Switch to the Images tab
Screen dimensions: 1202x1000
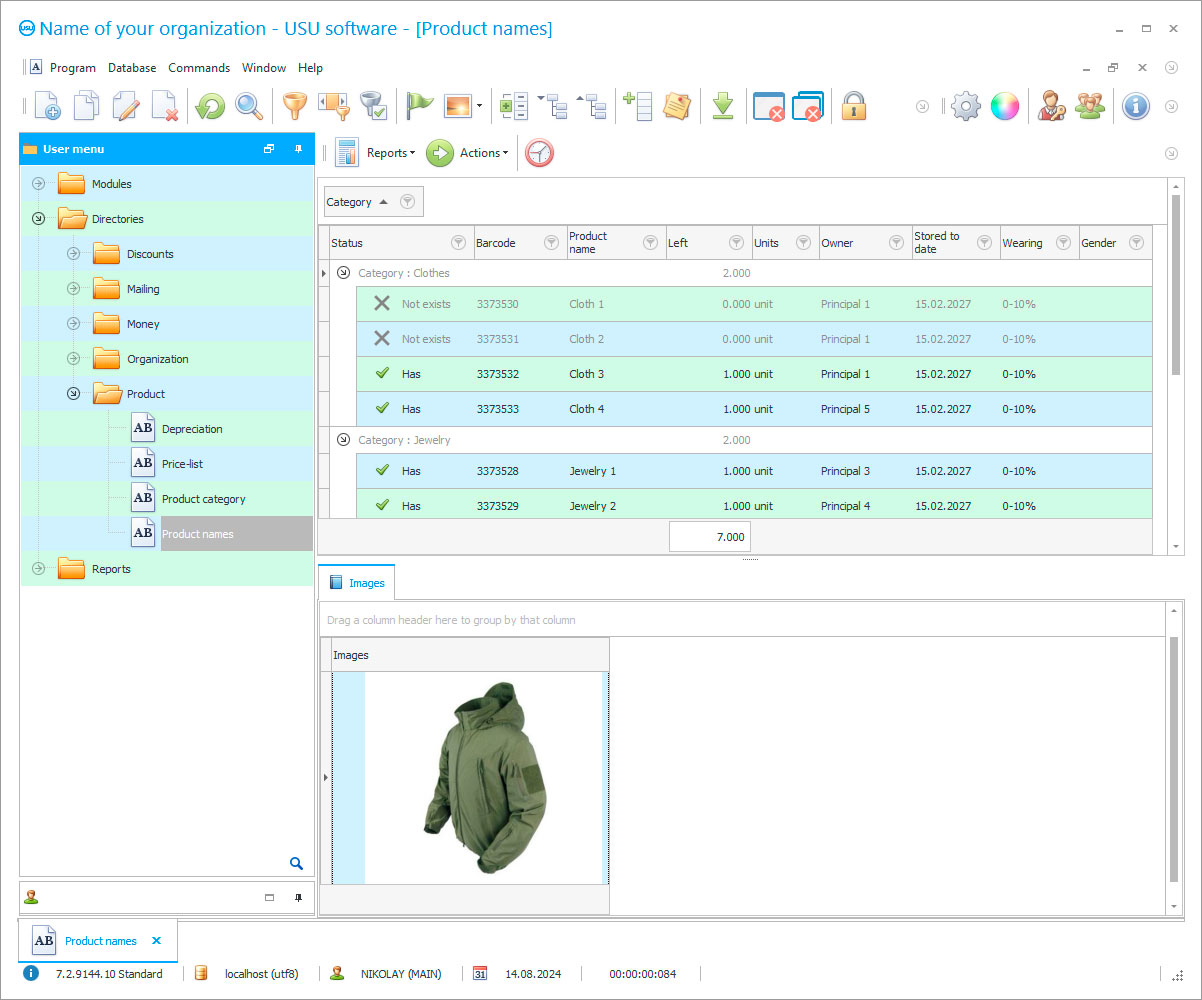click(x=356, y=582)
